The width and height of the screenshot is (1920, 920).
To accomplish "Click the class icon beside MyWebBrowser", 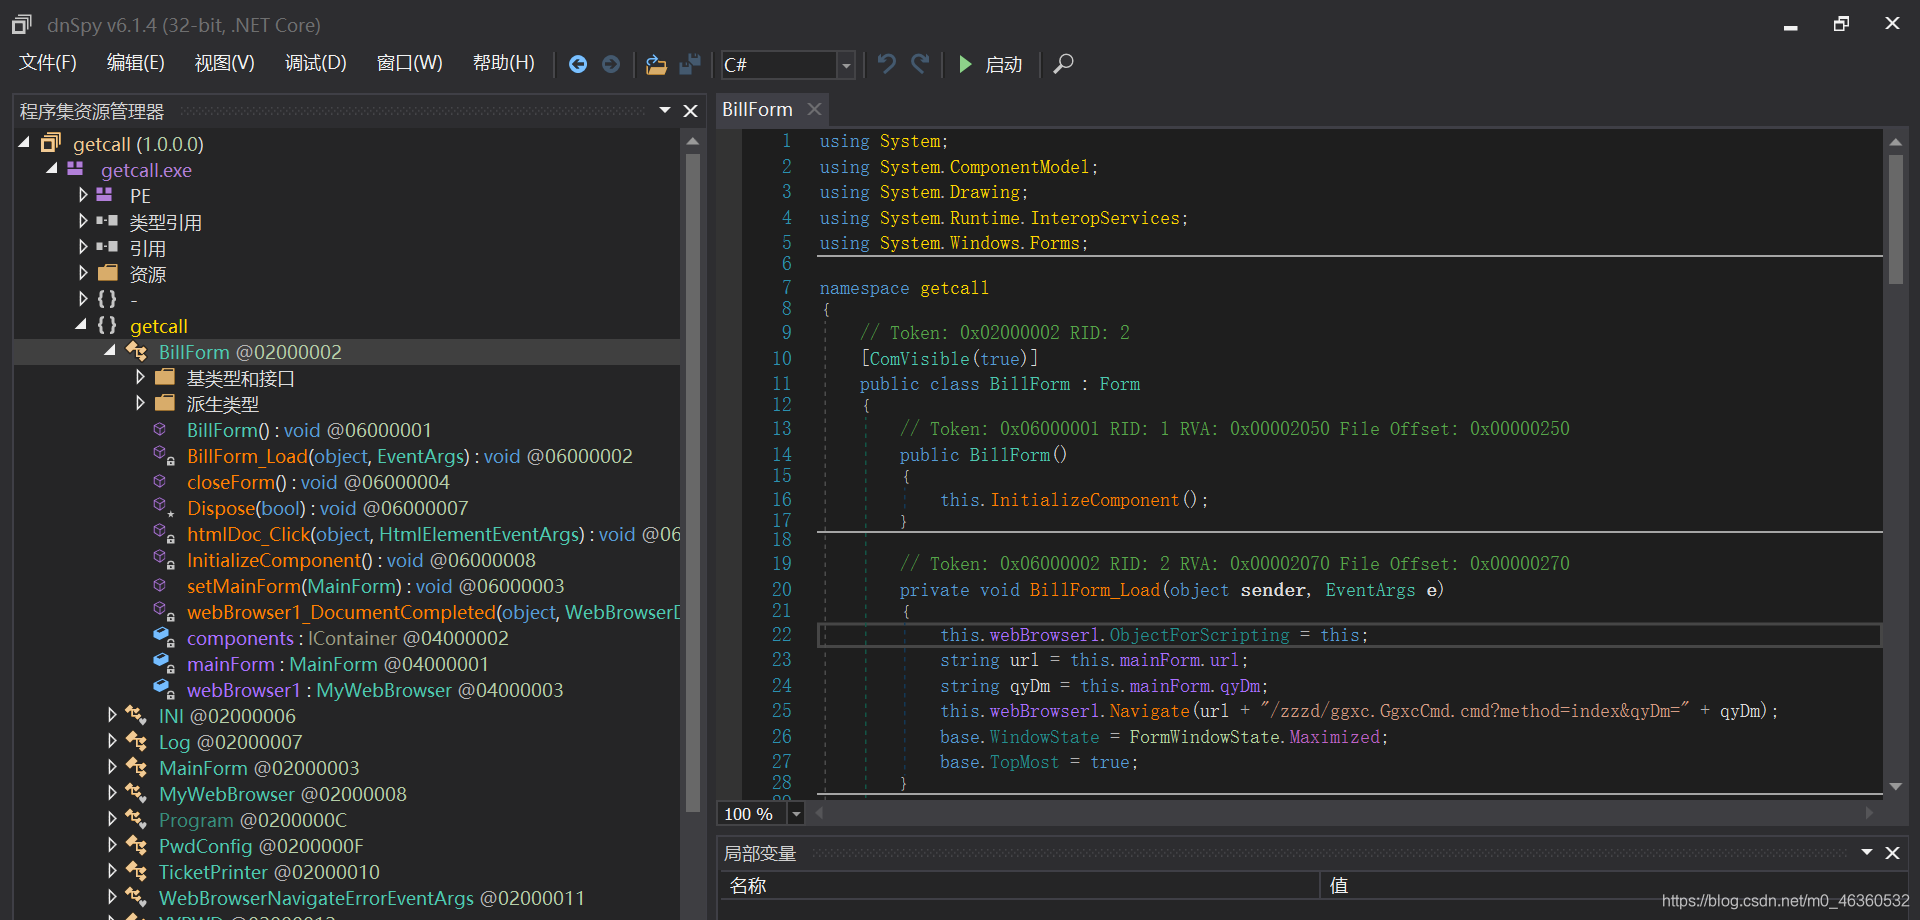I will point(136,793).
